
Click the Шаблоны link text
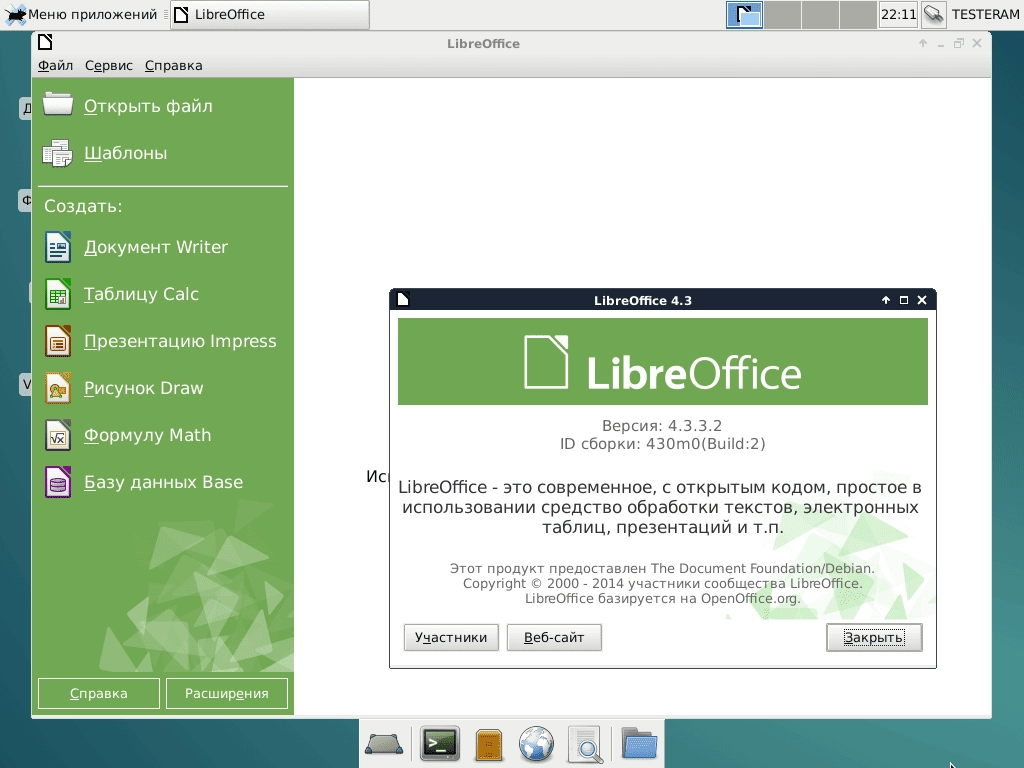125,153
